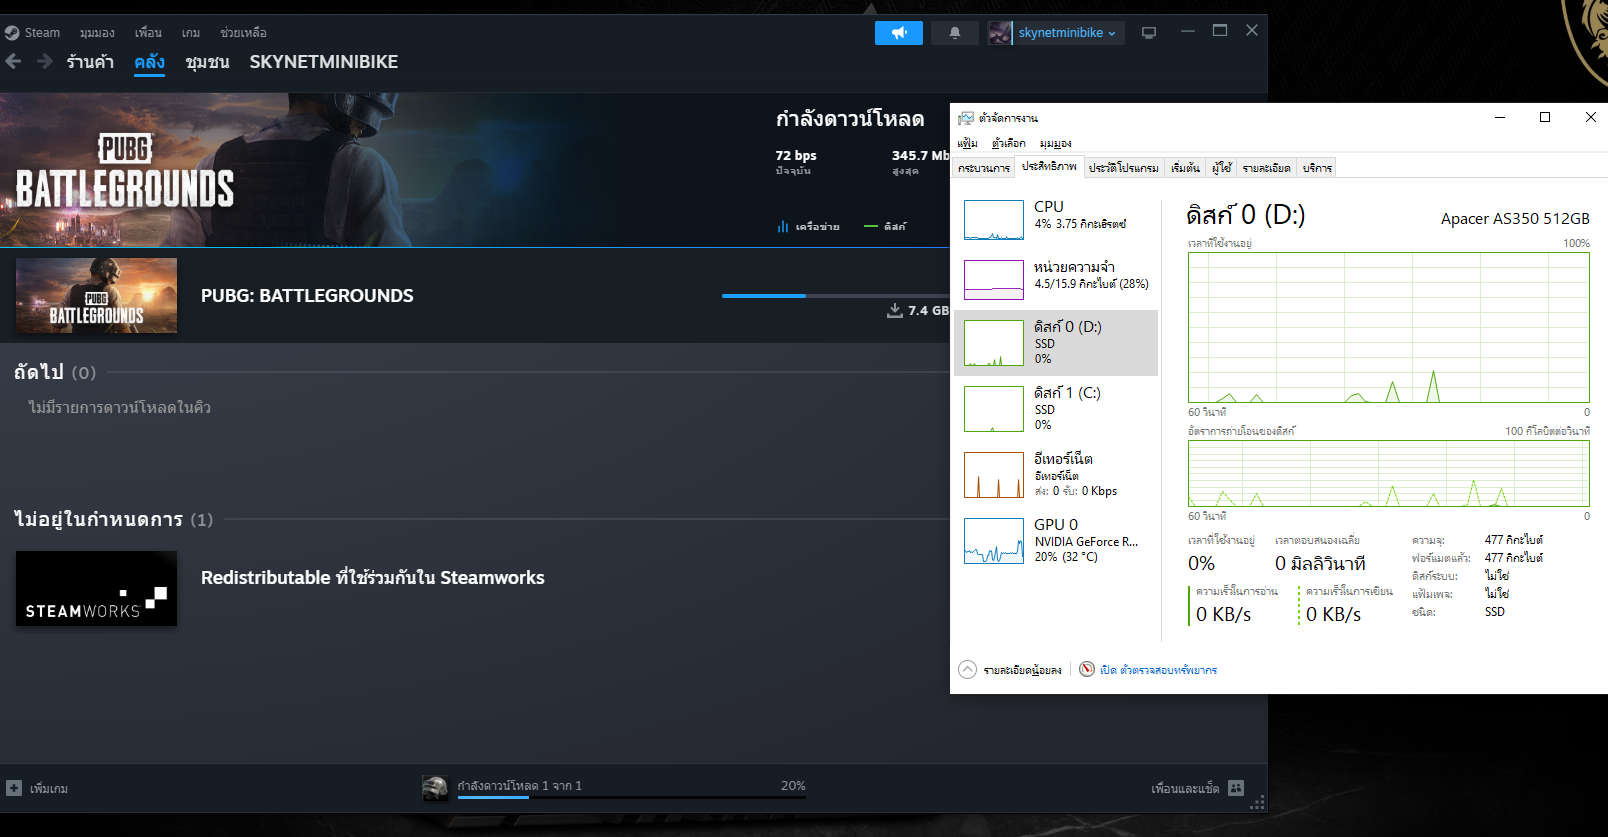Image resolution: width=1608 pixels, height=837 pixels.
Task: Minimize the Steam window
Action: click(x=1188, y=31)
